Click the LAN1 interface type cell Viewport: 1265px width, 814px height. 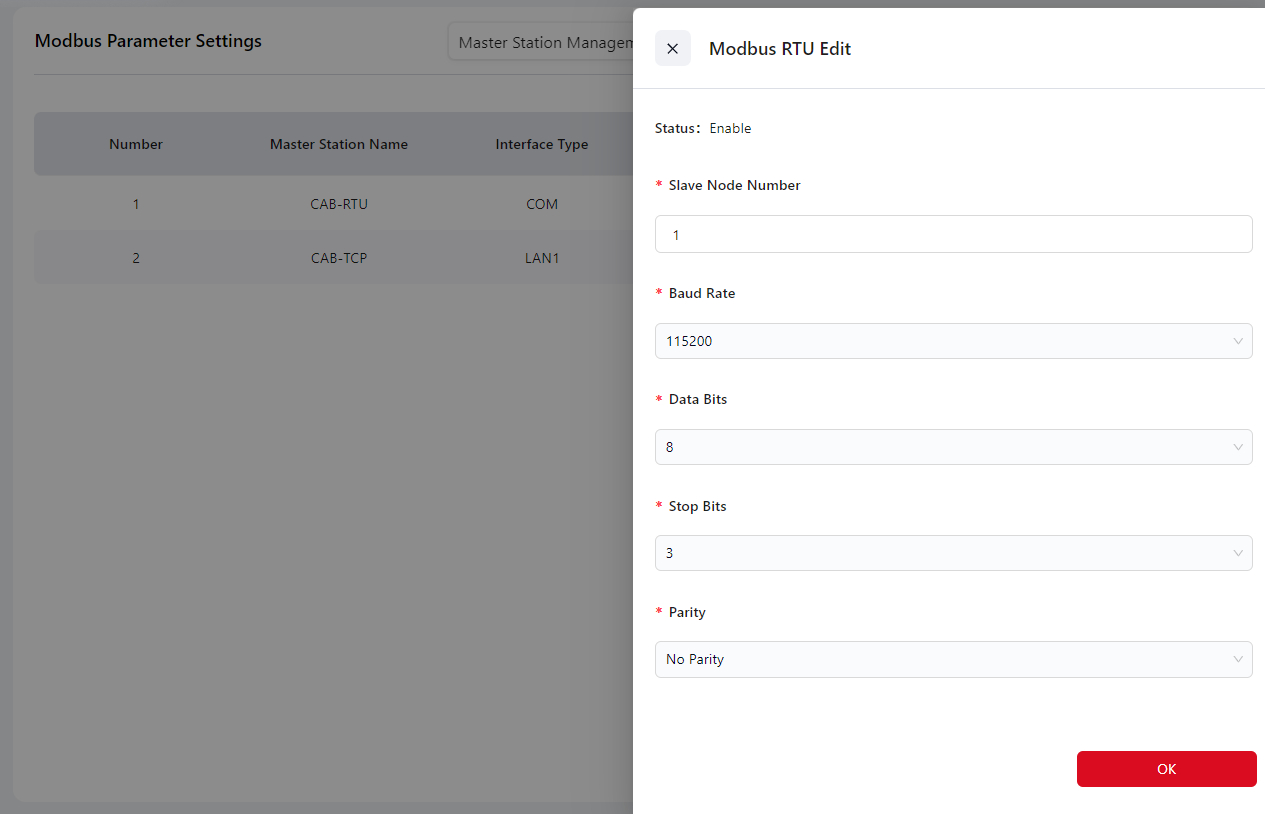tap(541, 258)
